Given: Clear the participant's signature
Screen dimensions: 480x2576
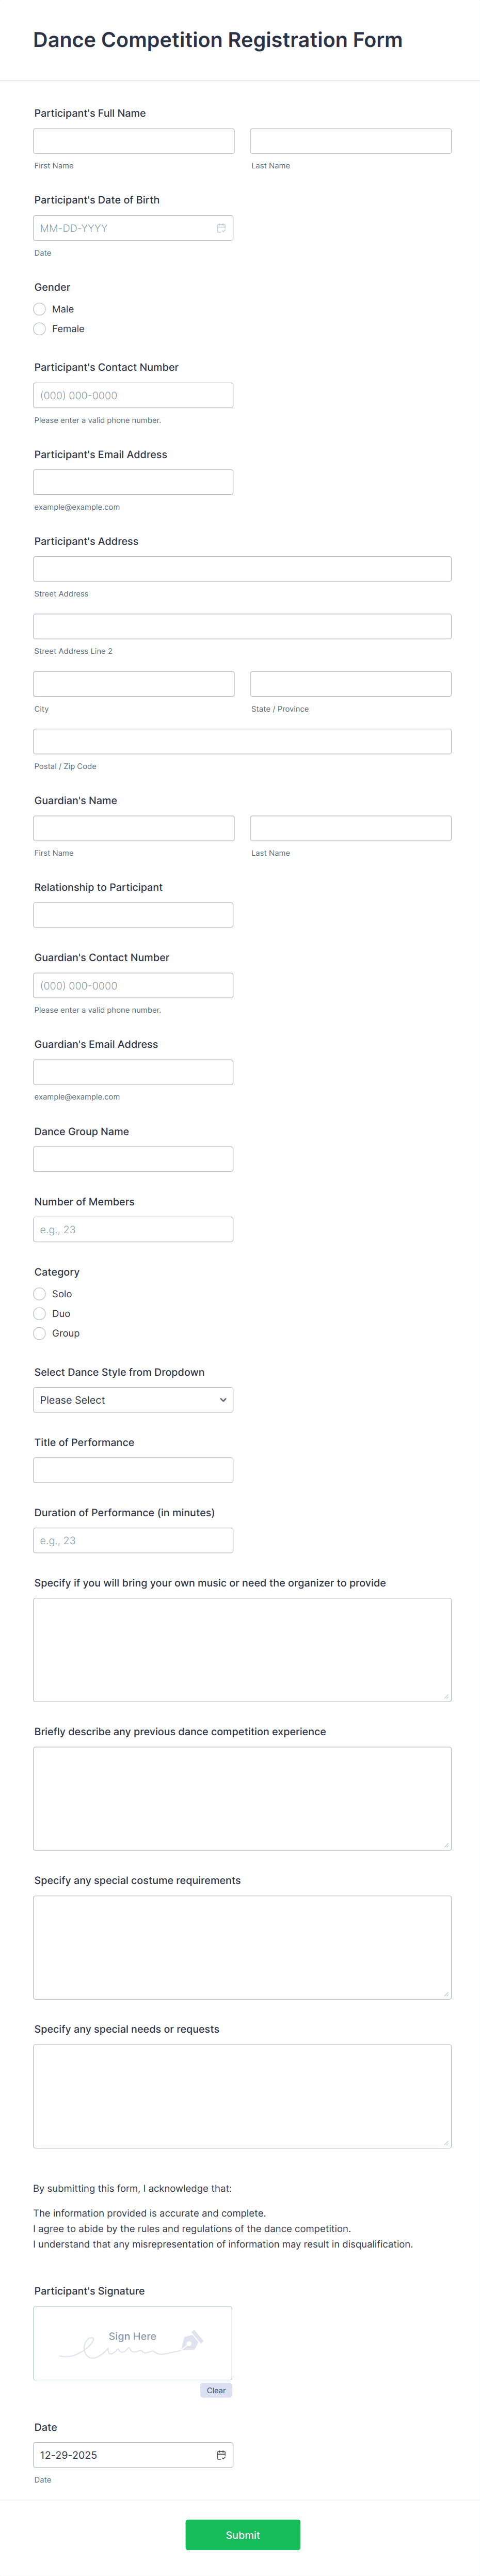Looking at the screenshot, I should 216,2390.
